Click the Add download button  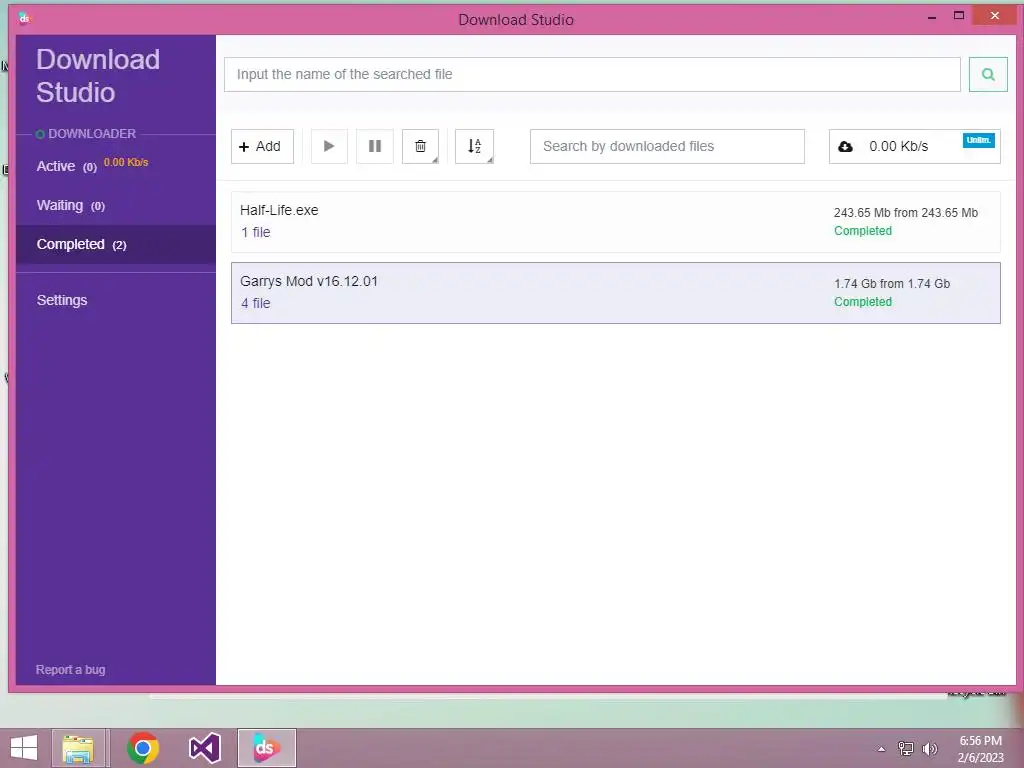pyautogui.click(x=262, y=146)
